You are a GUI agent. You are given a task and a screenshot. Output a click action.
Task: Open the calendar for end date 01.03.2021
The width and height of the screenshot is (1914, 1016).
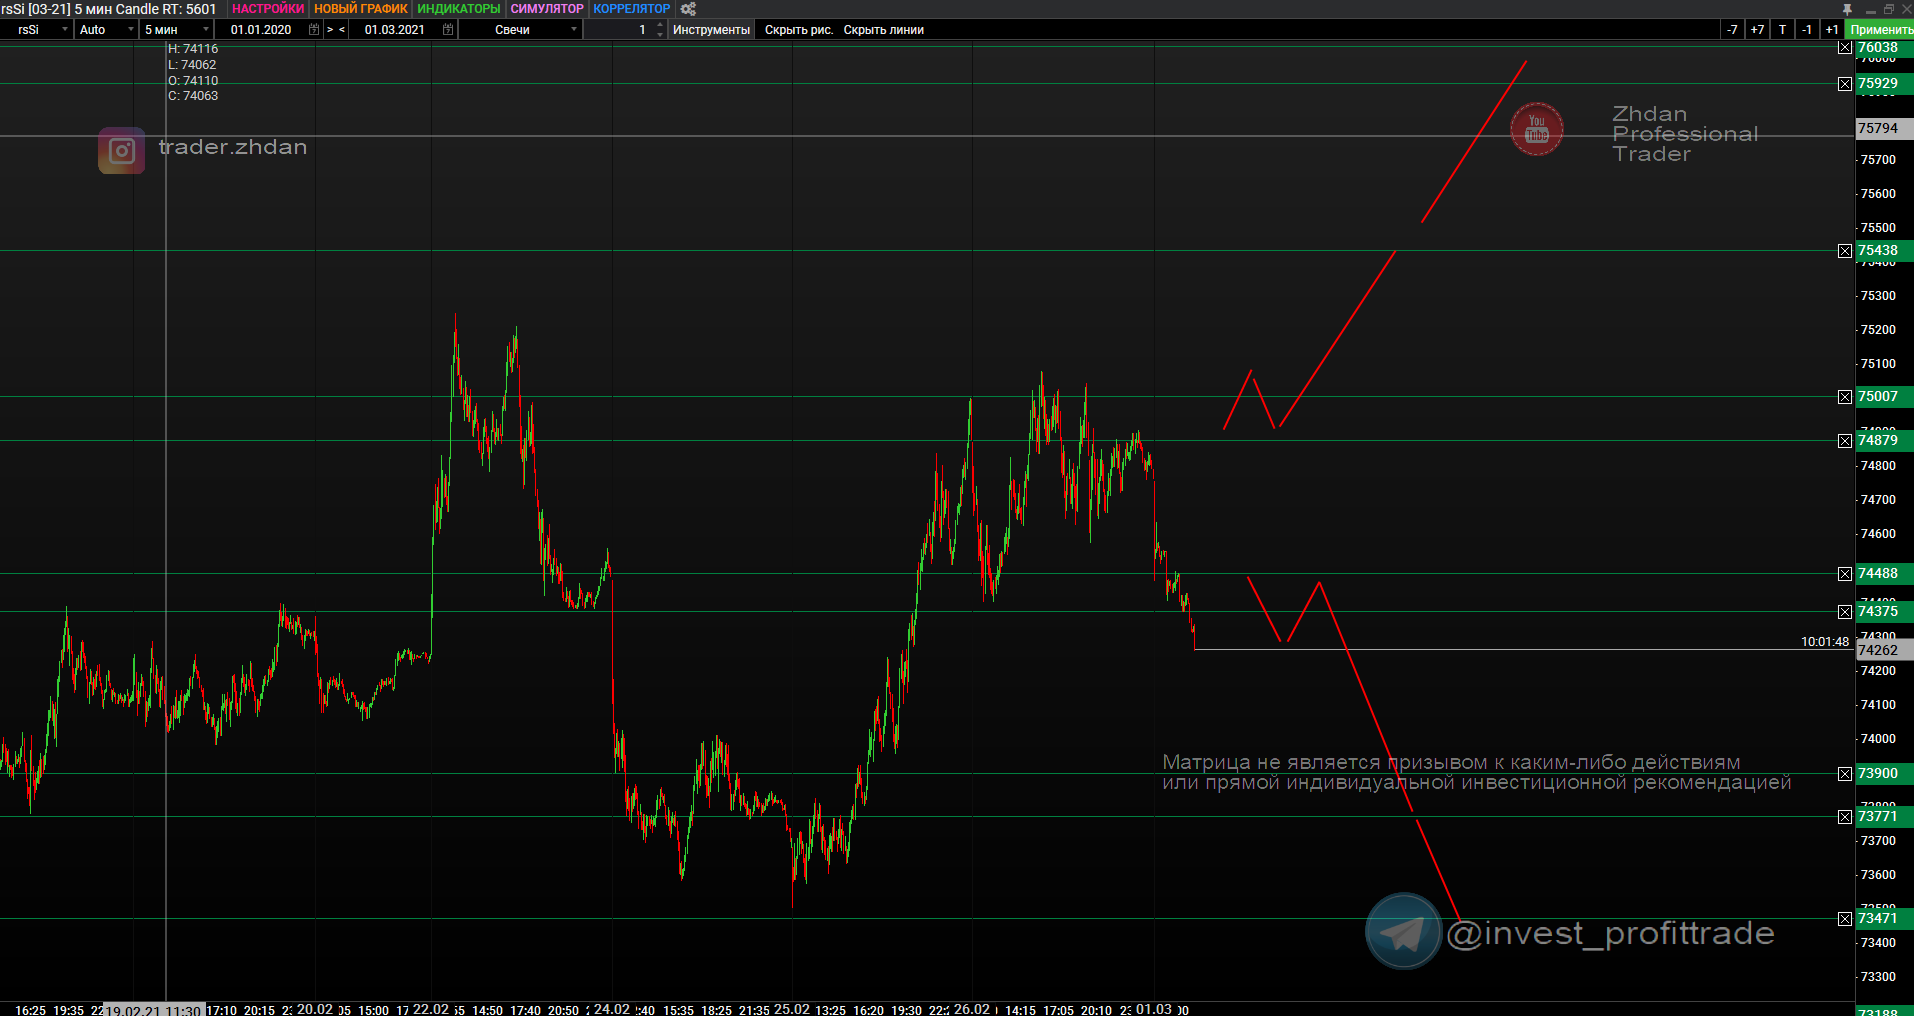(448, 30)
